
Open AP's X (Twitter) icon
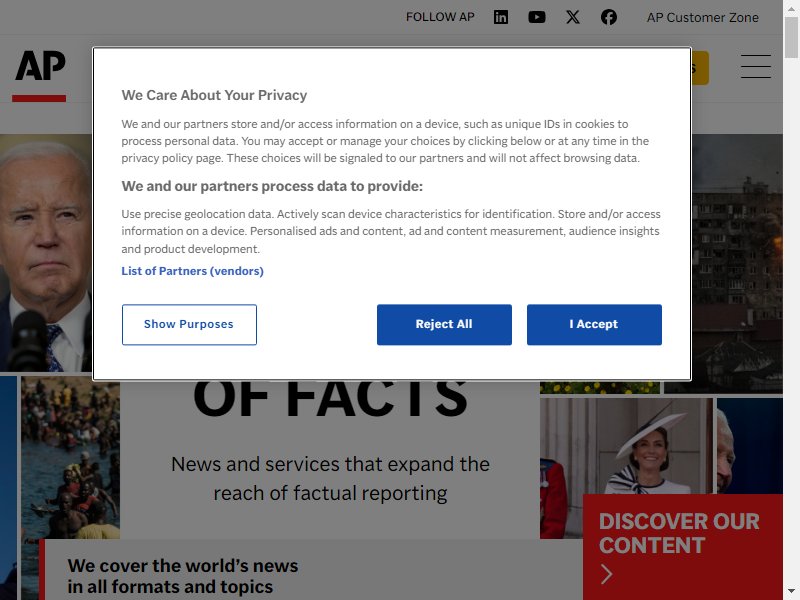572,17
